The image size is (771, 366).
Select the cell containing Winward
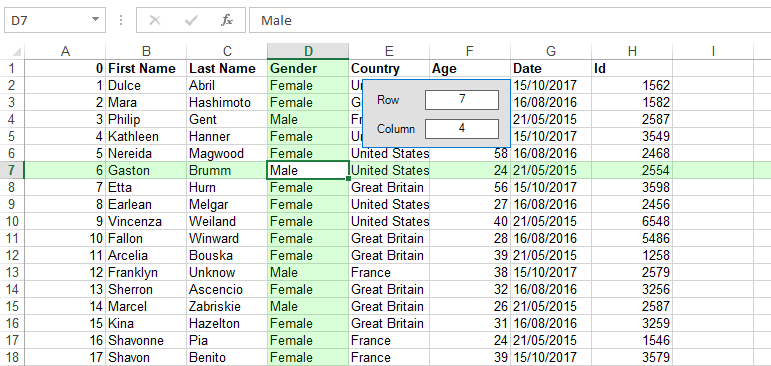(x=227, y=239)
